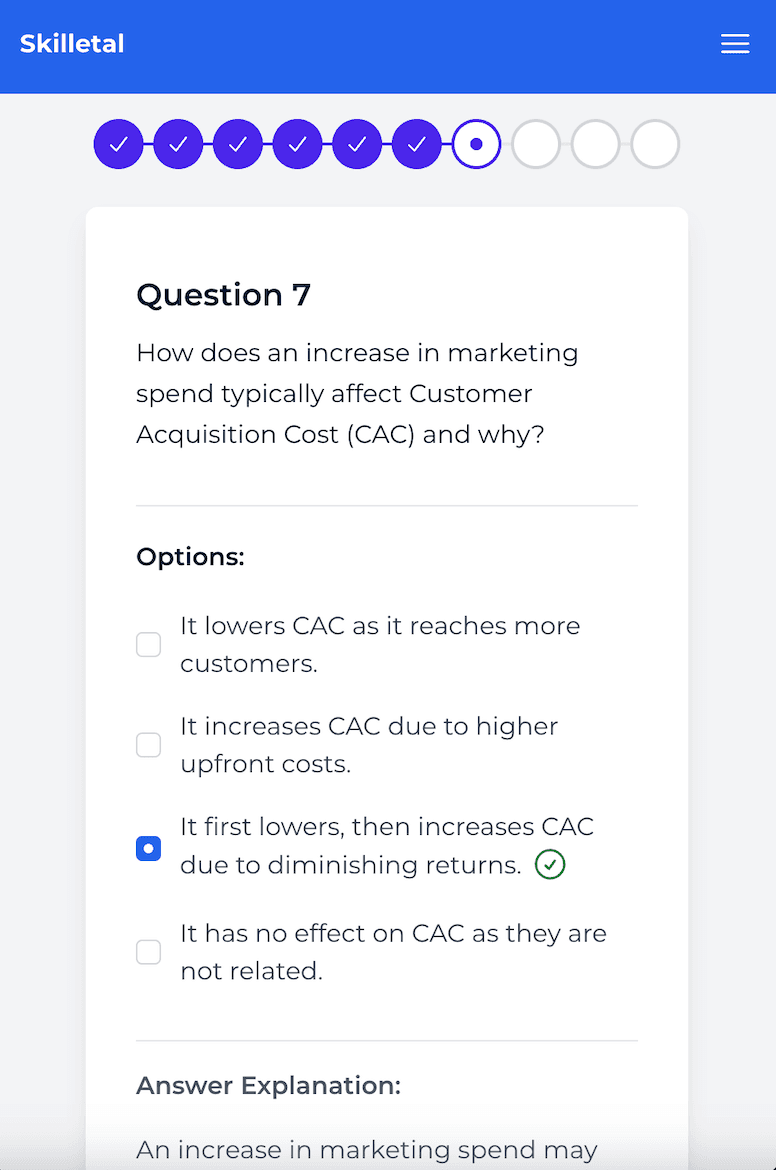Go to fifth completed step circle
The image size is (776, 1170).
357,144
